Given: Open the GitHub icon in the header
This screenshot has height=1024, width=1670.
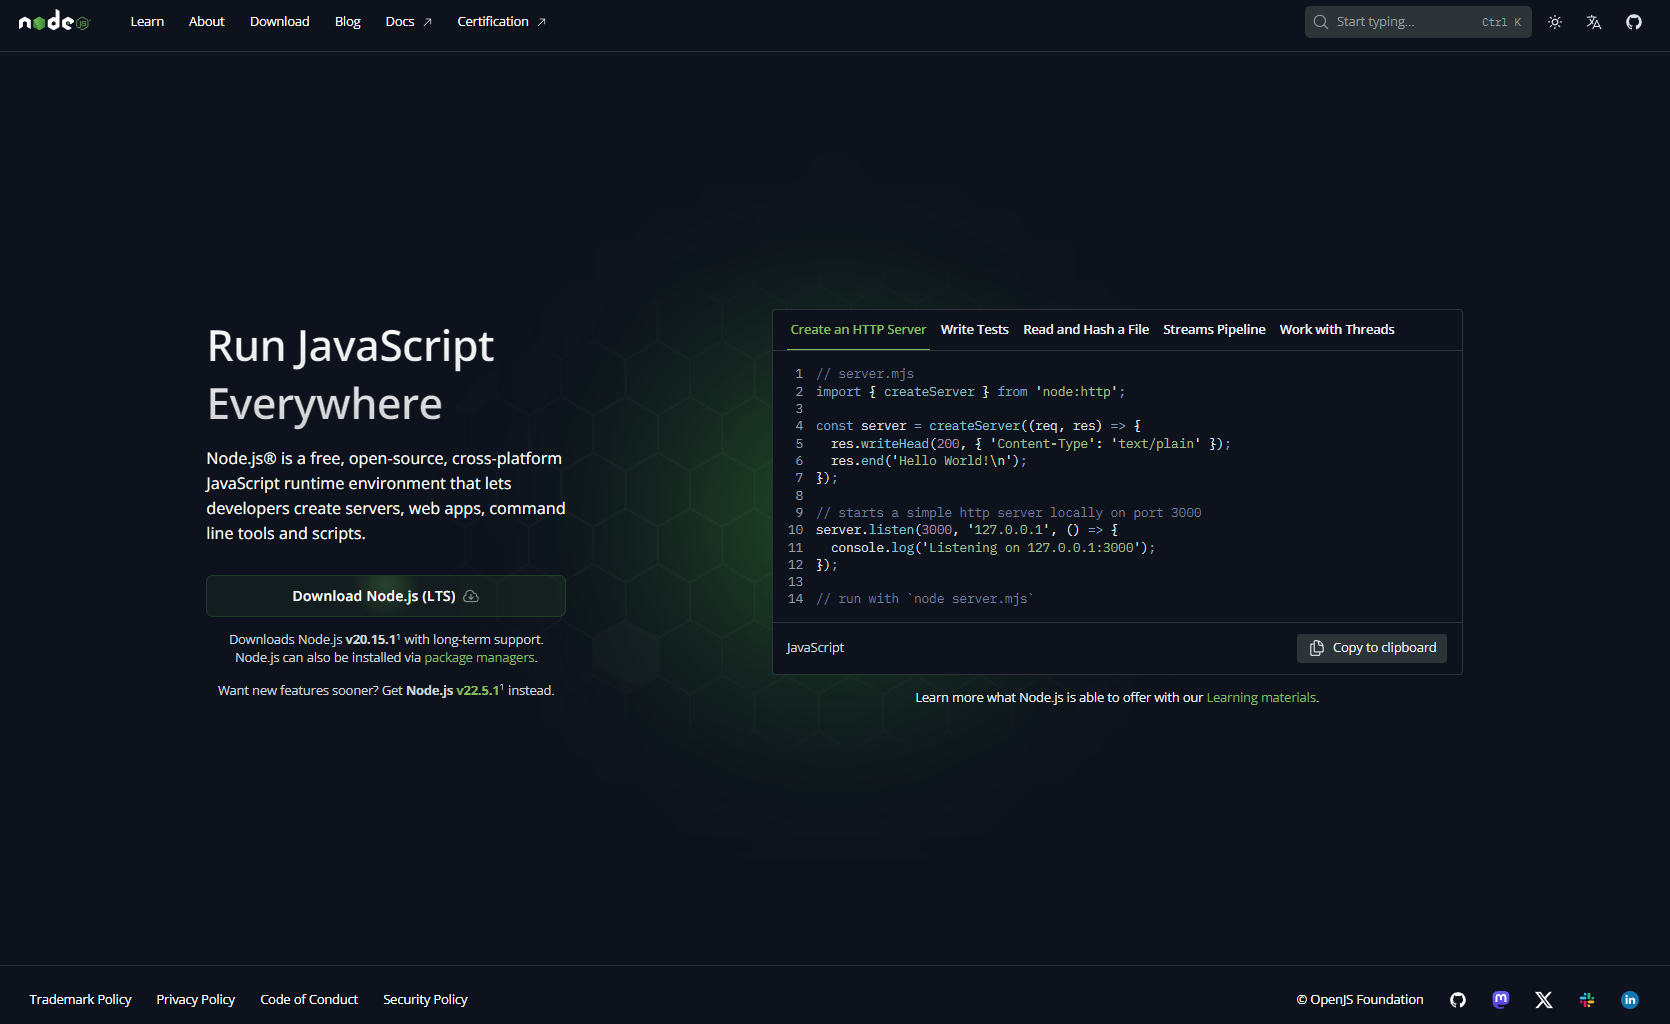Looking at the screenshot, I should click(1634, 22).
